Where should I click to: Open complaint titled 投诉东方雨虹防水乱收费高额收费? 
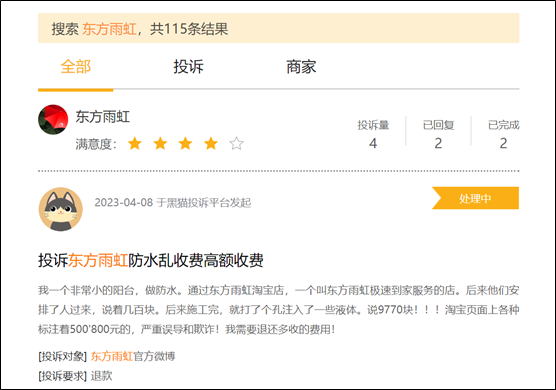pyautogui.click(x=151, y=260)
